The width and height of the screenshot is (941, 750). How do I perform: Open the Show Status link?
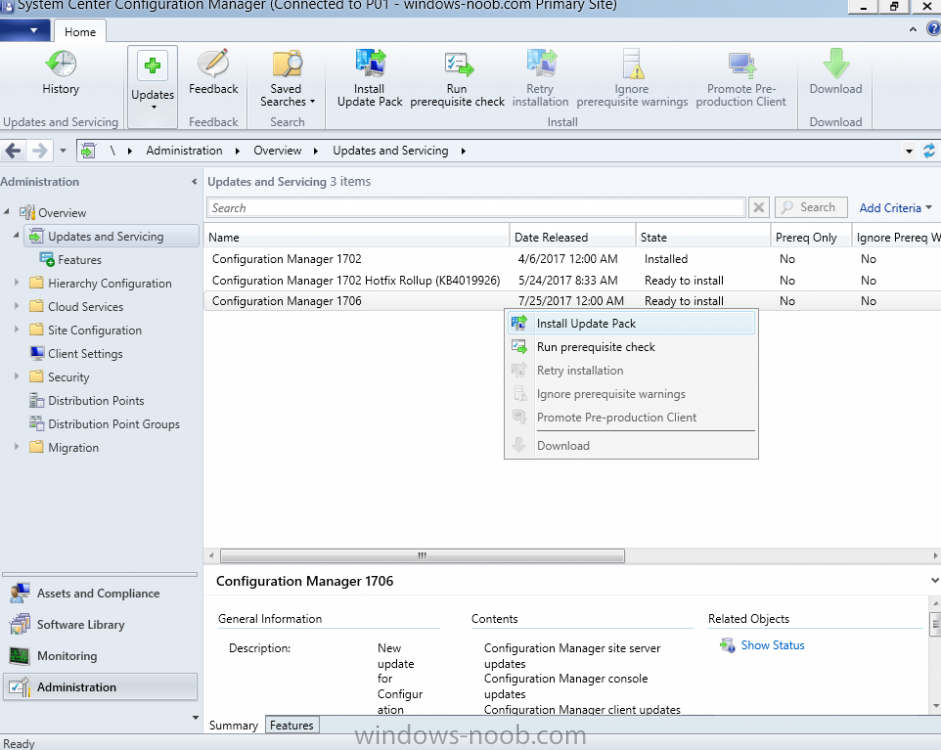(x=772, y=645)
